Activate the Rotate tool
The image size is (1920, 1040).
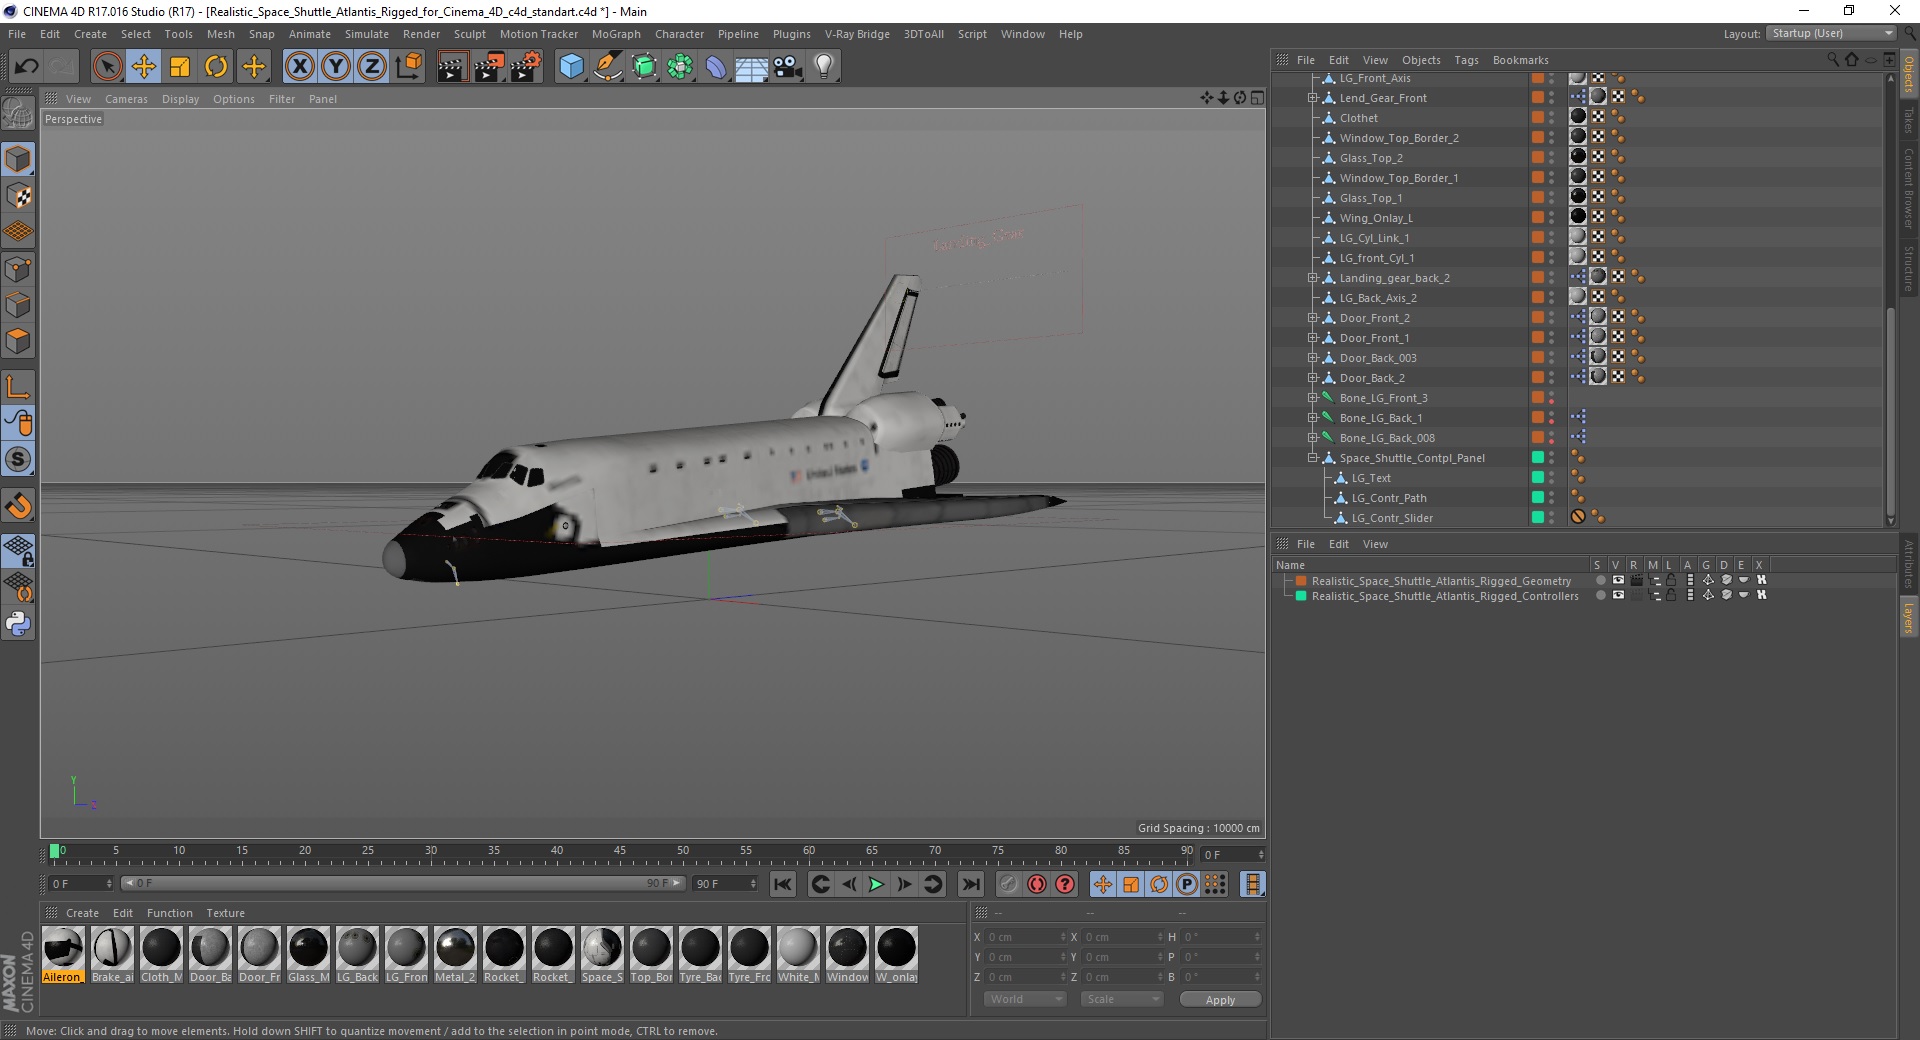[216, 67]
